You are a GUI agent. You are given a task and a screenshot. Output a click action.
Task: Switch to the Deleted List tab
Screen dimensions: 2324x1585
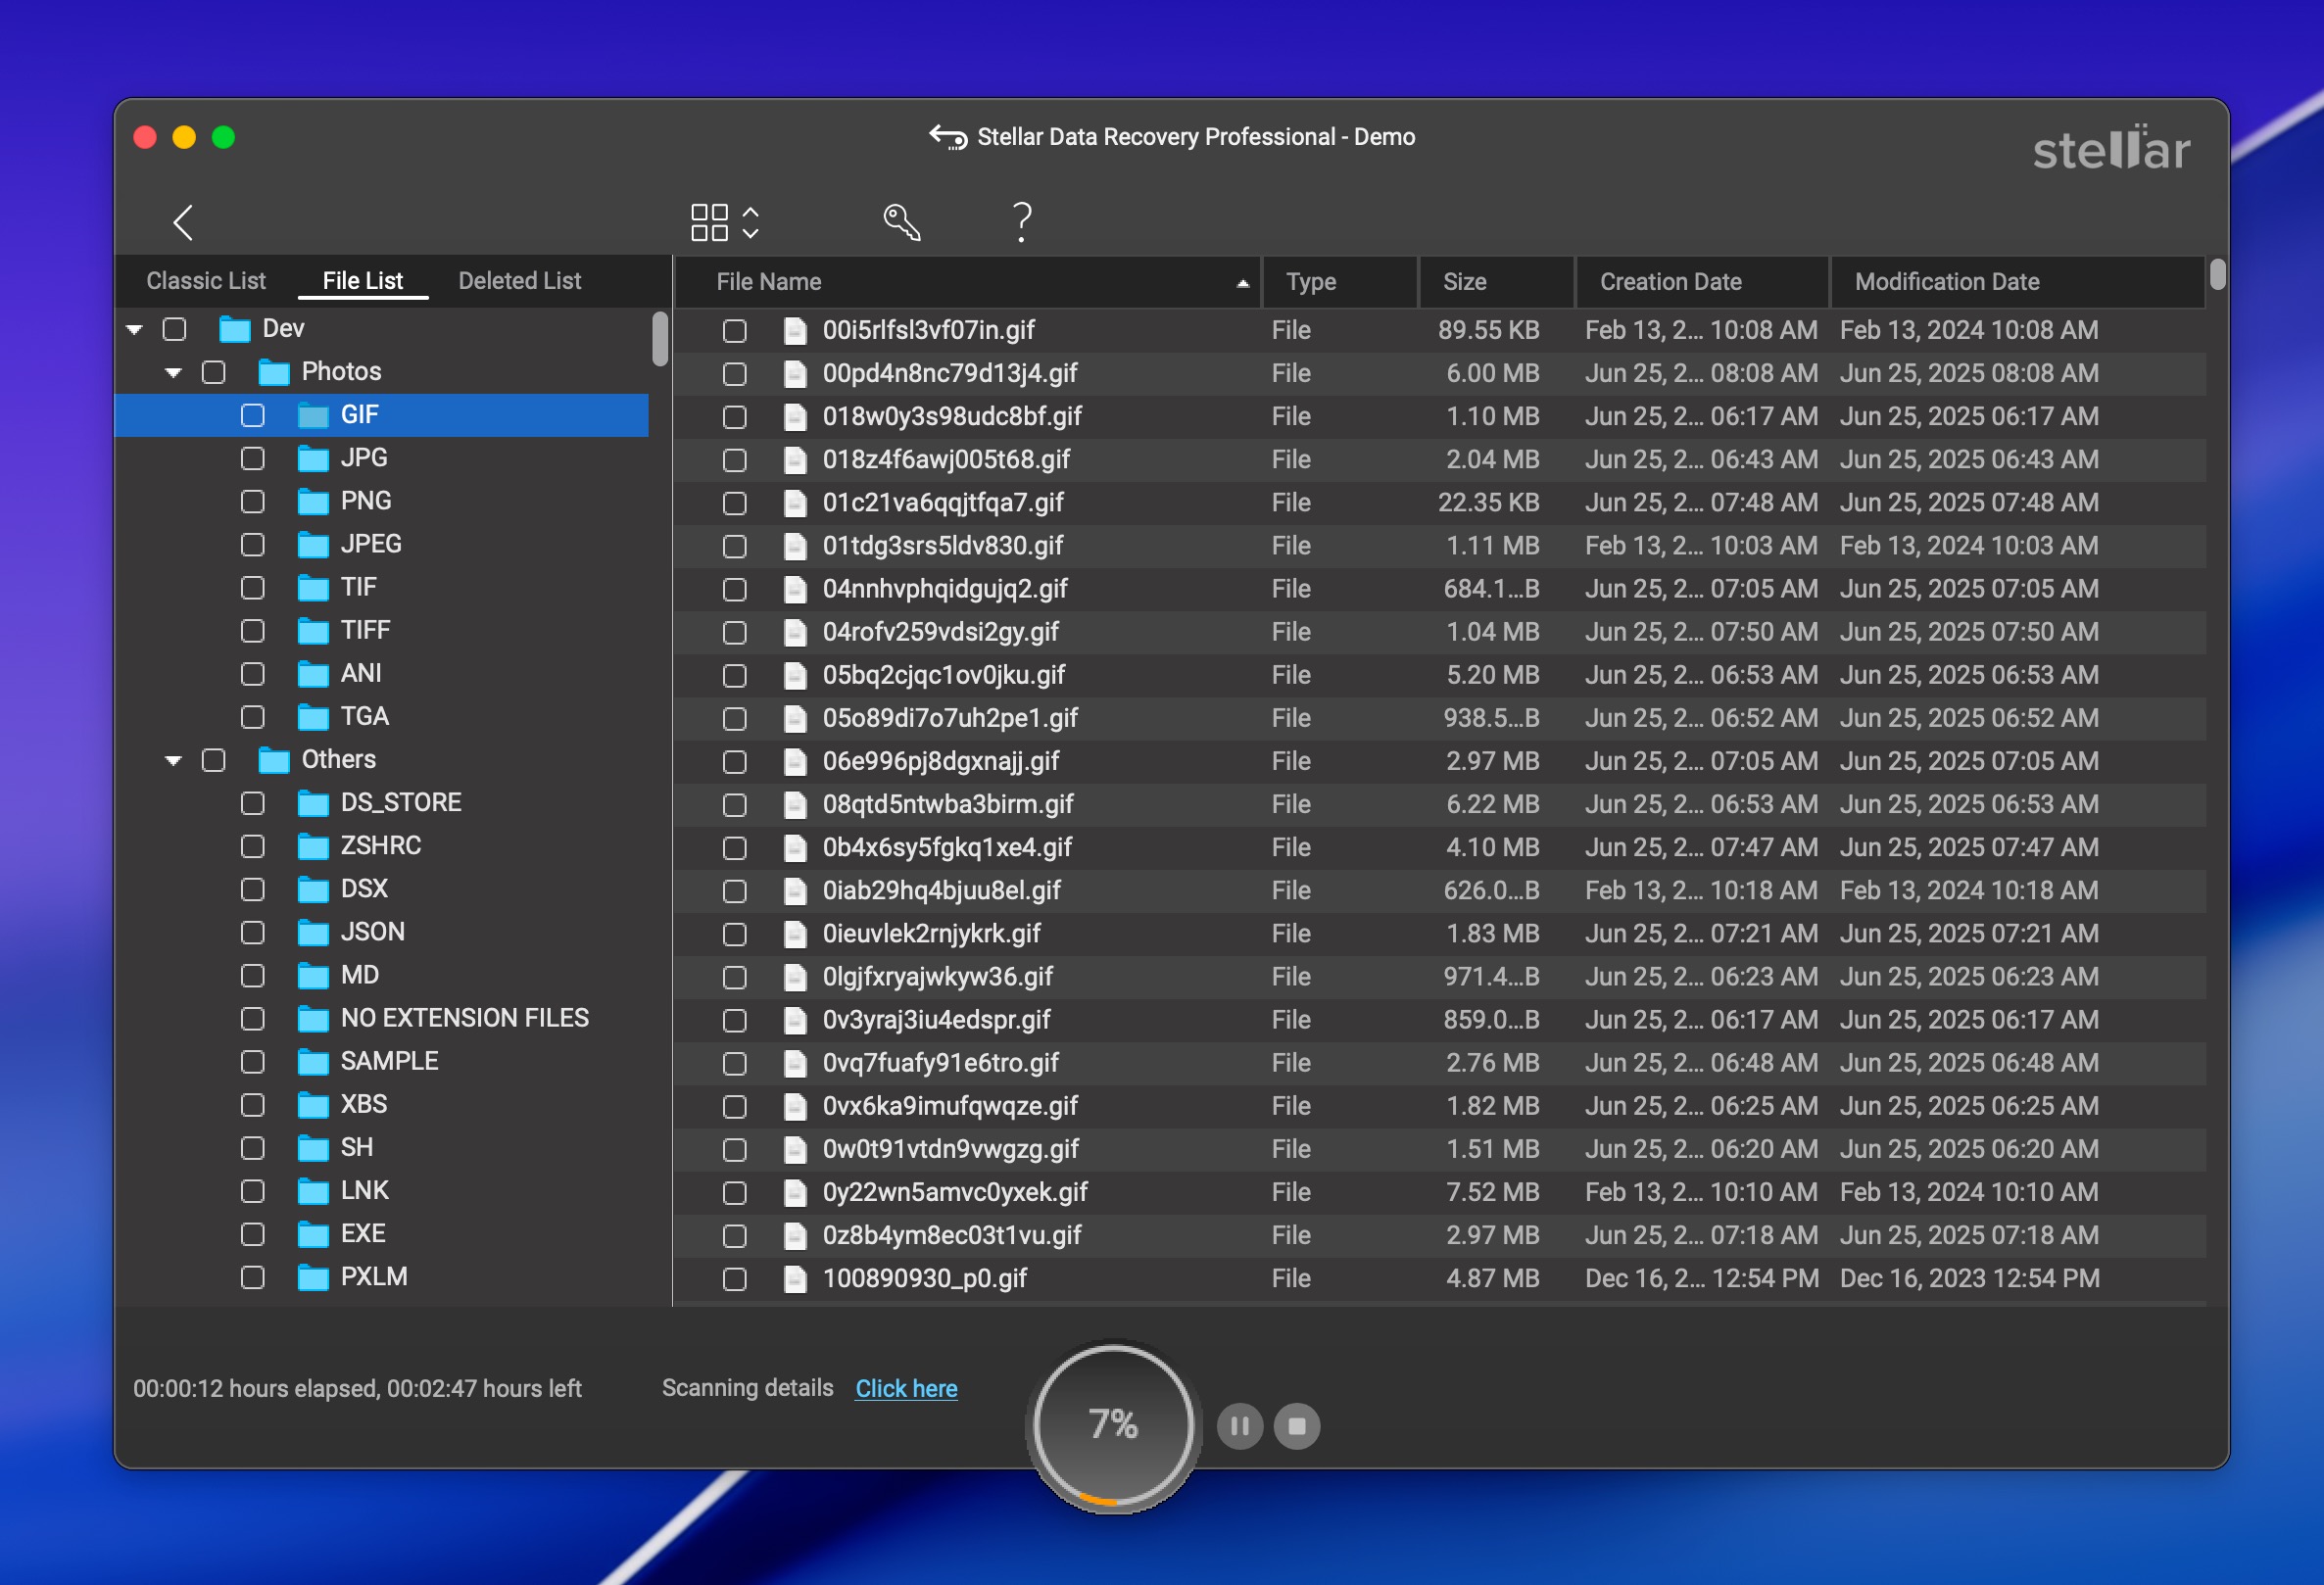(519, 281)
